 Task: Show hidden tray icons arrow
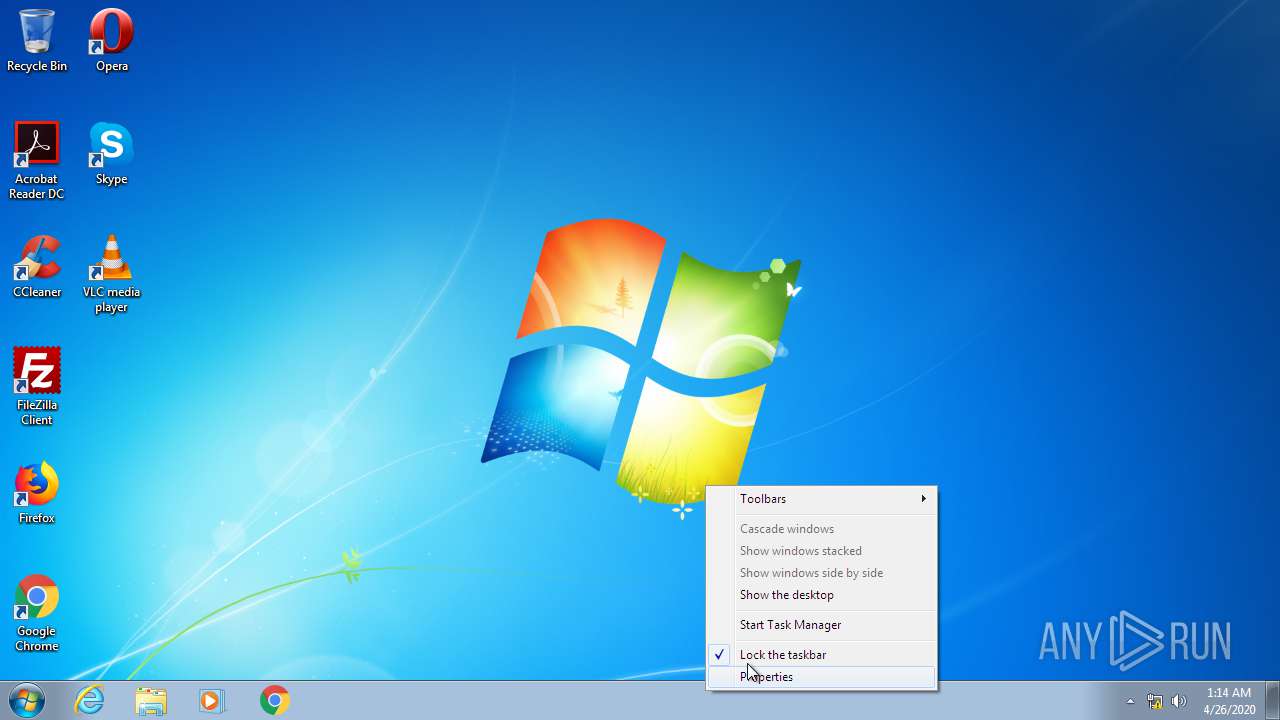coord(1130,701)
